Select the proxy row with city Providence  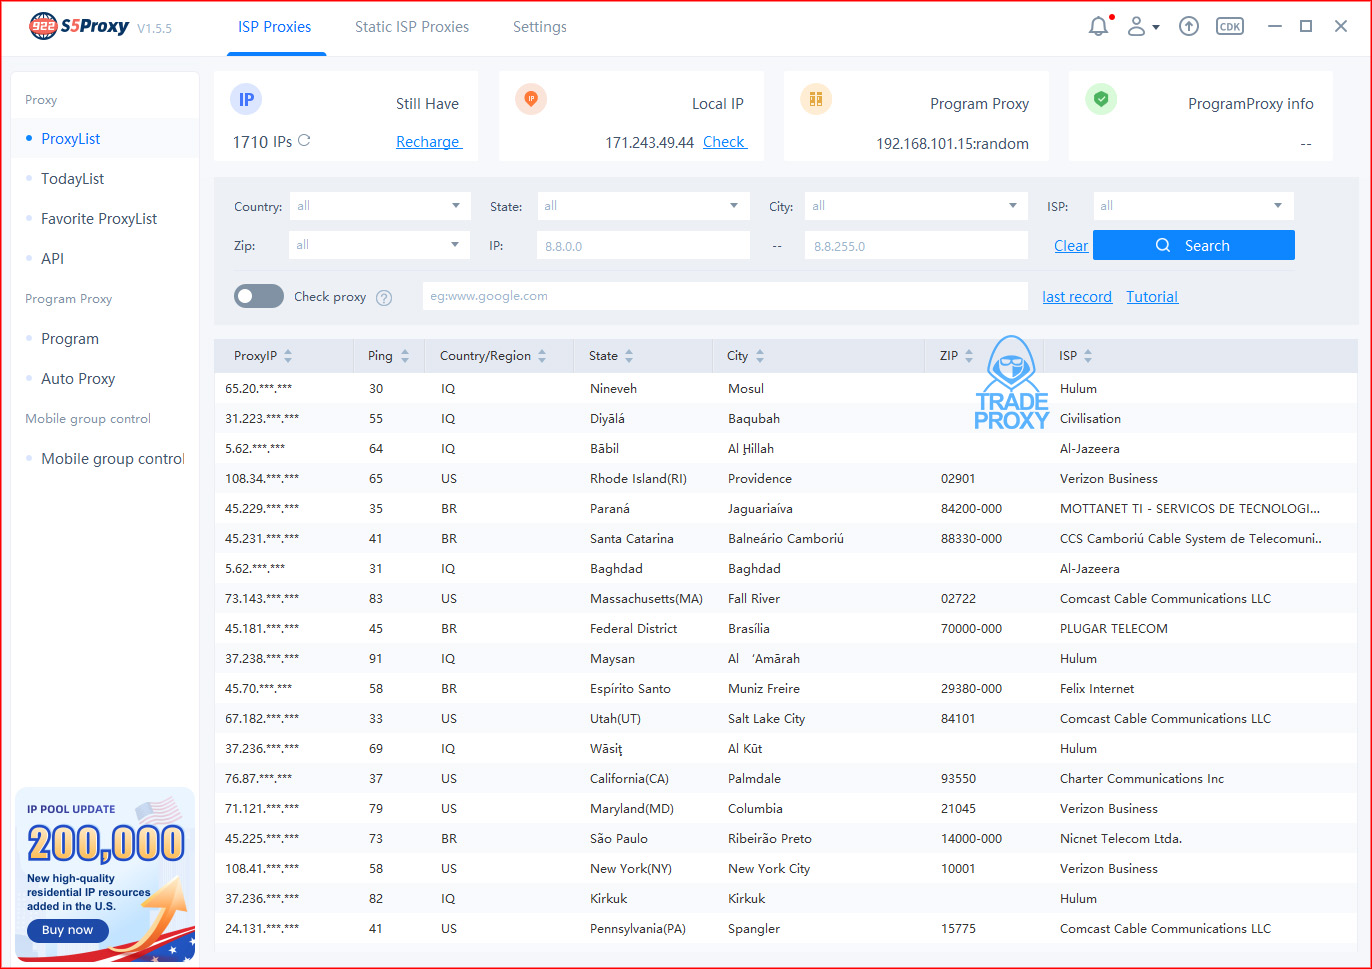[786, 478]
